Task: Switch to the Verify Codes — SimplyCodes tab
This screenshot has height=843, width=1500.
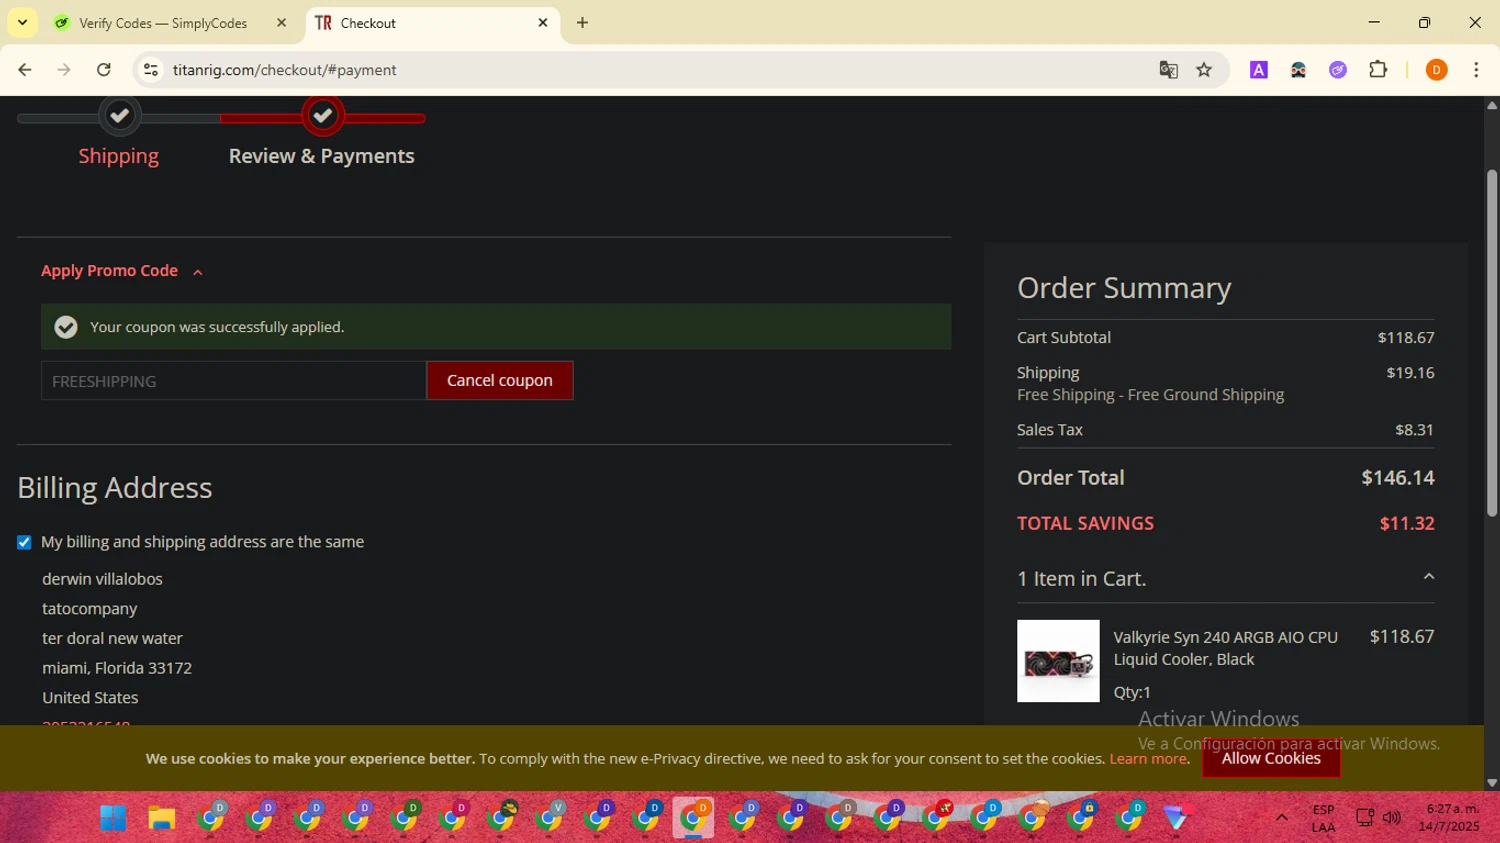Action: [162, 23]
